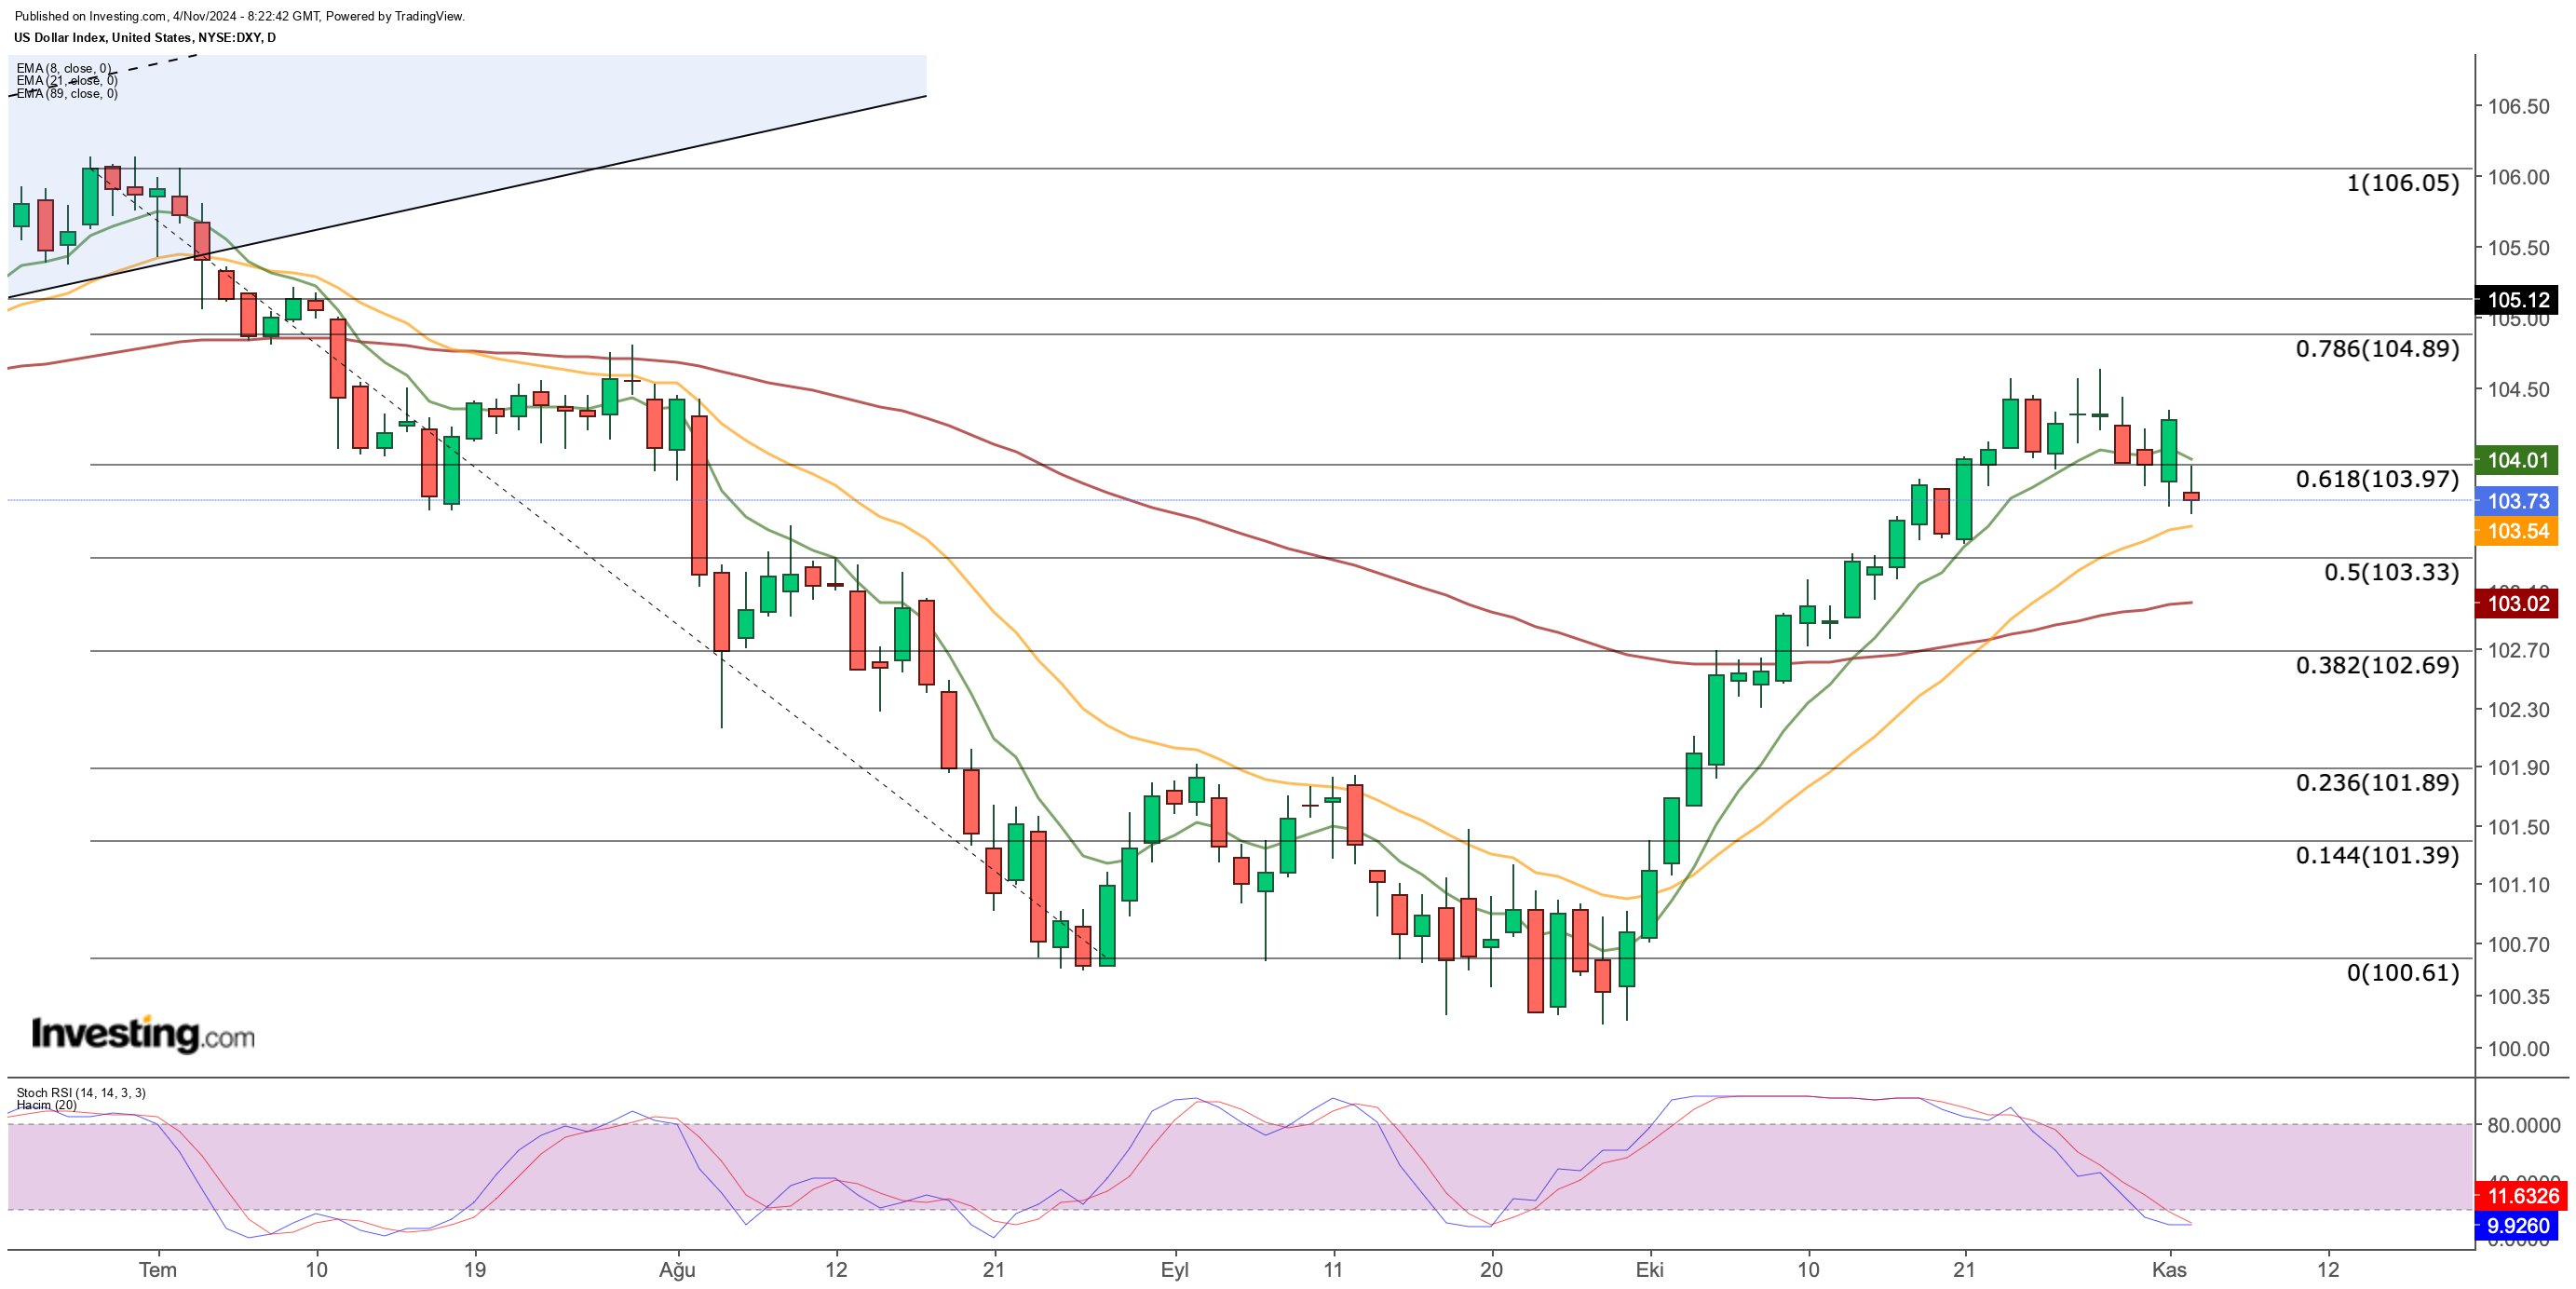
Task: Click the red 11.6326 Stoch RSI value tag
Action: [2520, 1195]
